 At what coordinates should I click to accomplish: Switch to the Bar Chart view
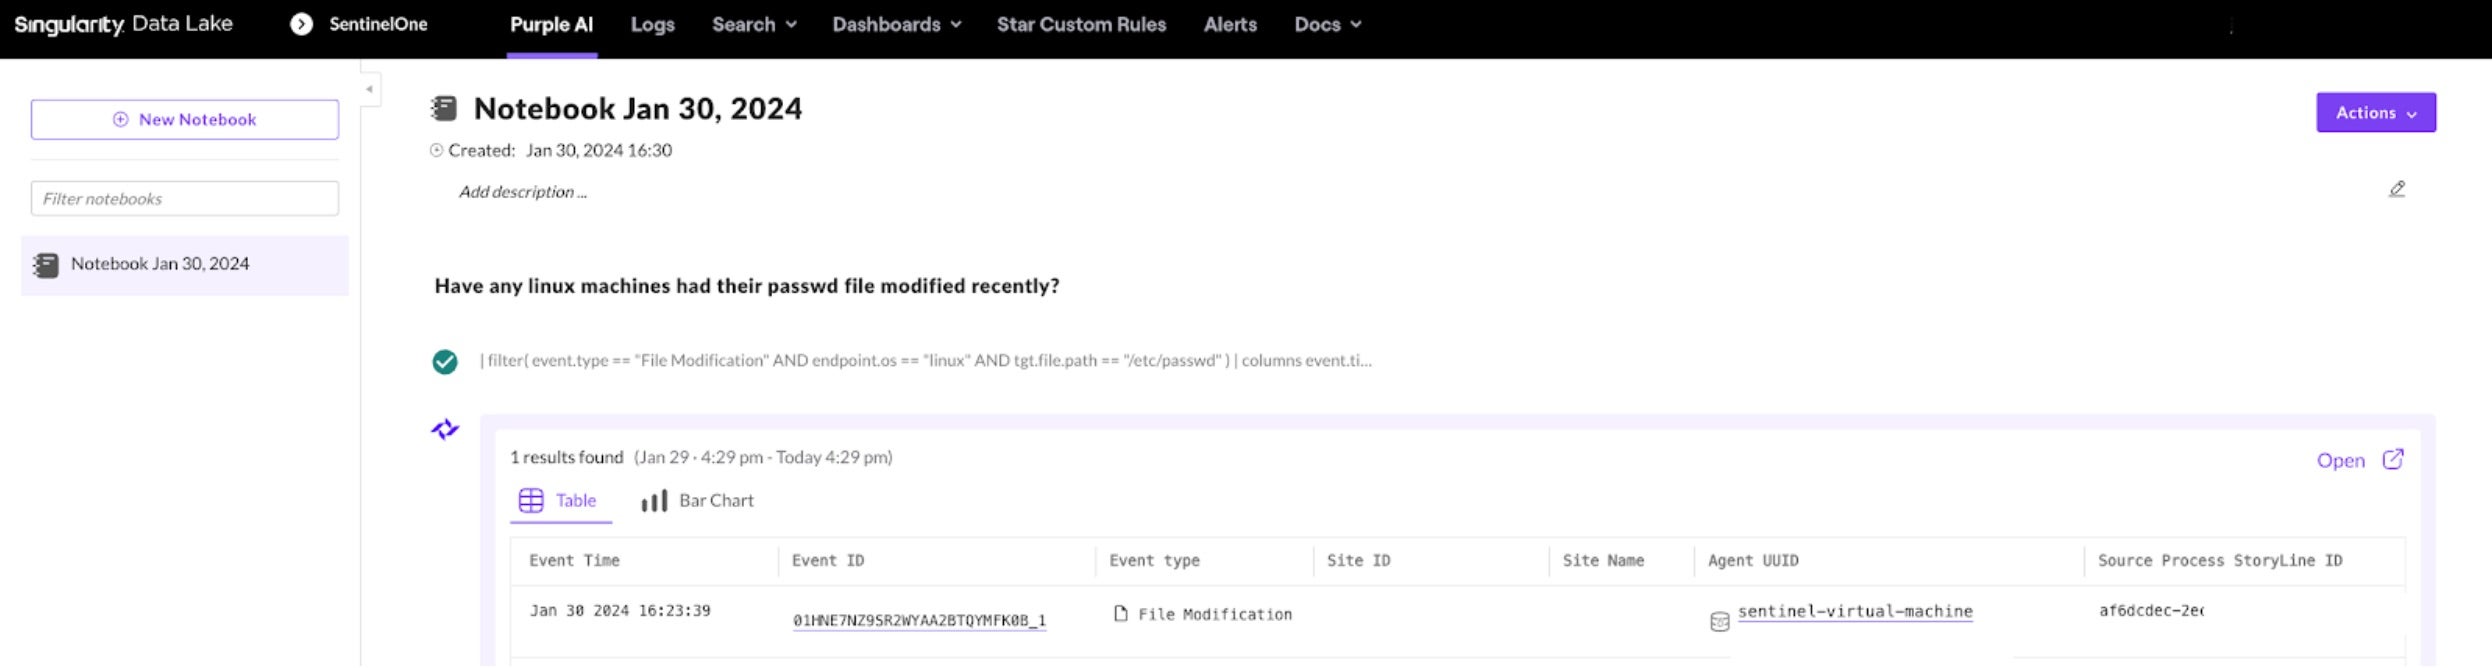pyautogui.click(x=698, y=501)
